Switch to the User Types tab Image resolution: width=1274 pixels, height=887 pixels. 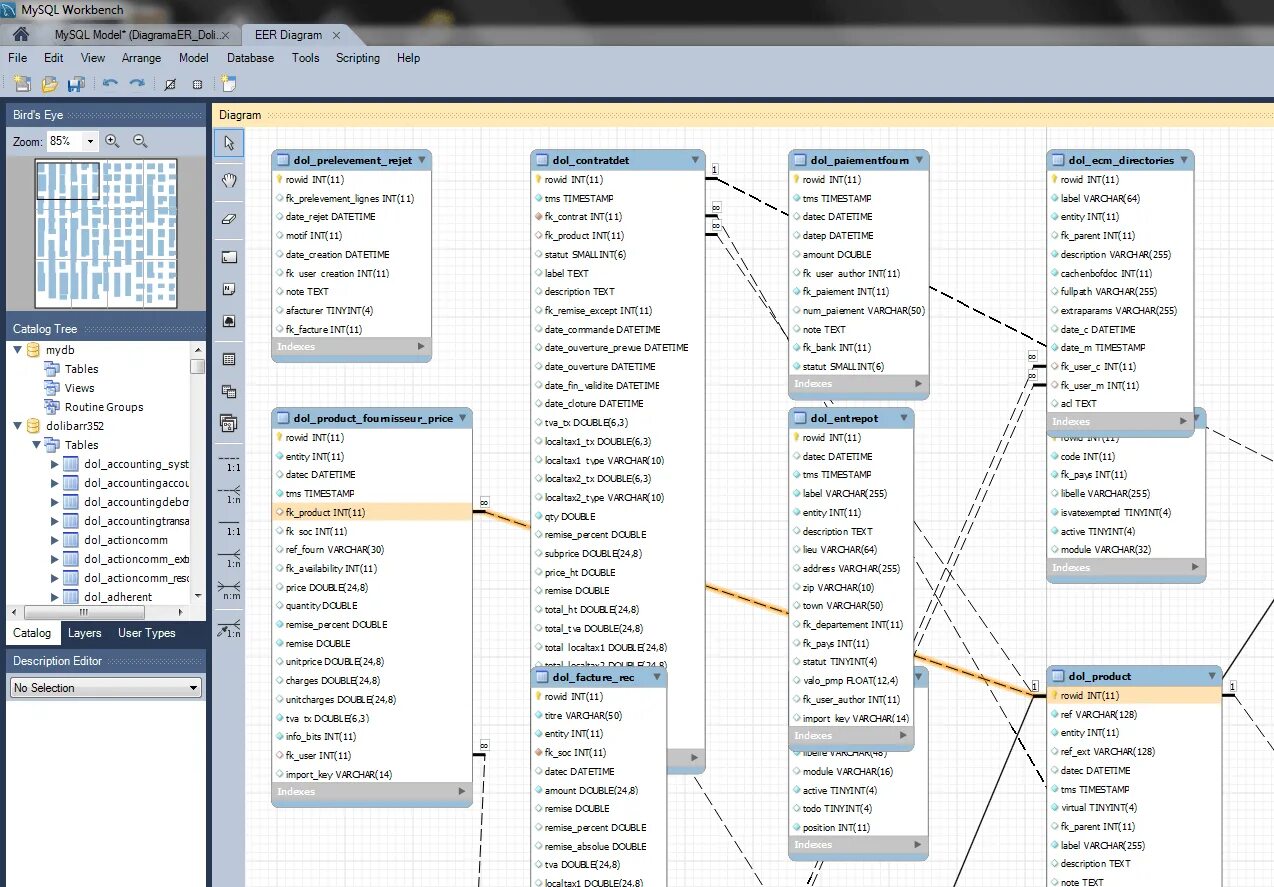click(146, 633)
